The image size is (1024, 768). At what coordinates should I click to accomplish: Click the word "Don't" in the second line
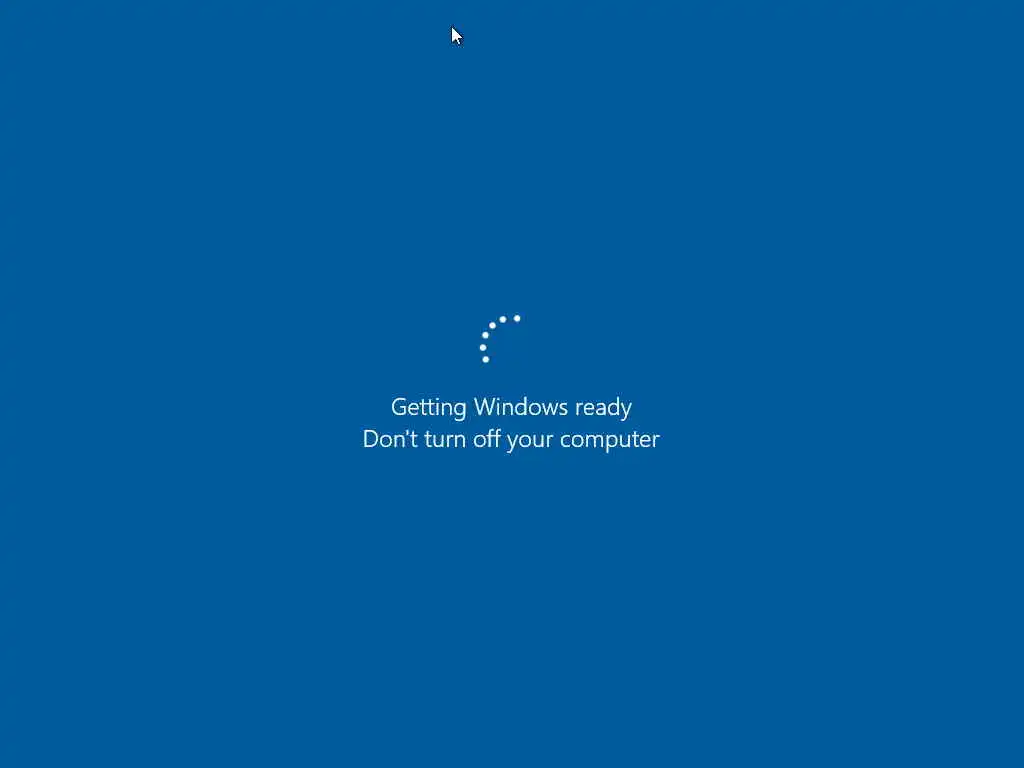390,439
